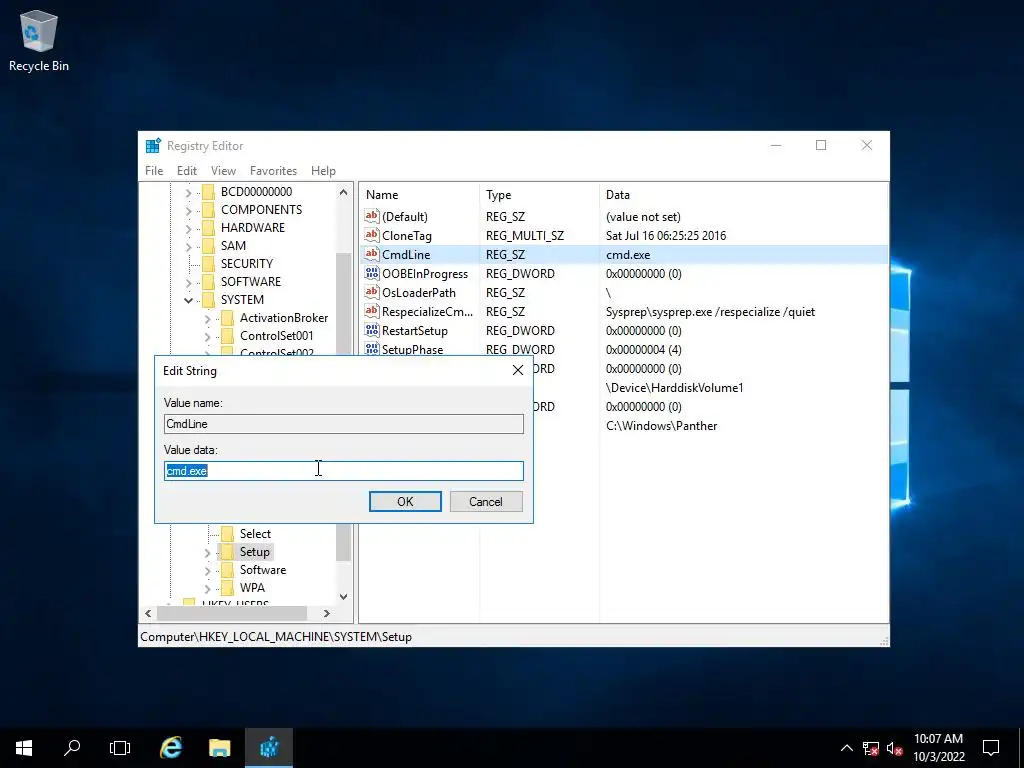Close the Edit String dialog with X
Image resolution: width=1024 pixels, height=768 pixels.
click(x=518, y=370)
